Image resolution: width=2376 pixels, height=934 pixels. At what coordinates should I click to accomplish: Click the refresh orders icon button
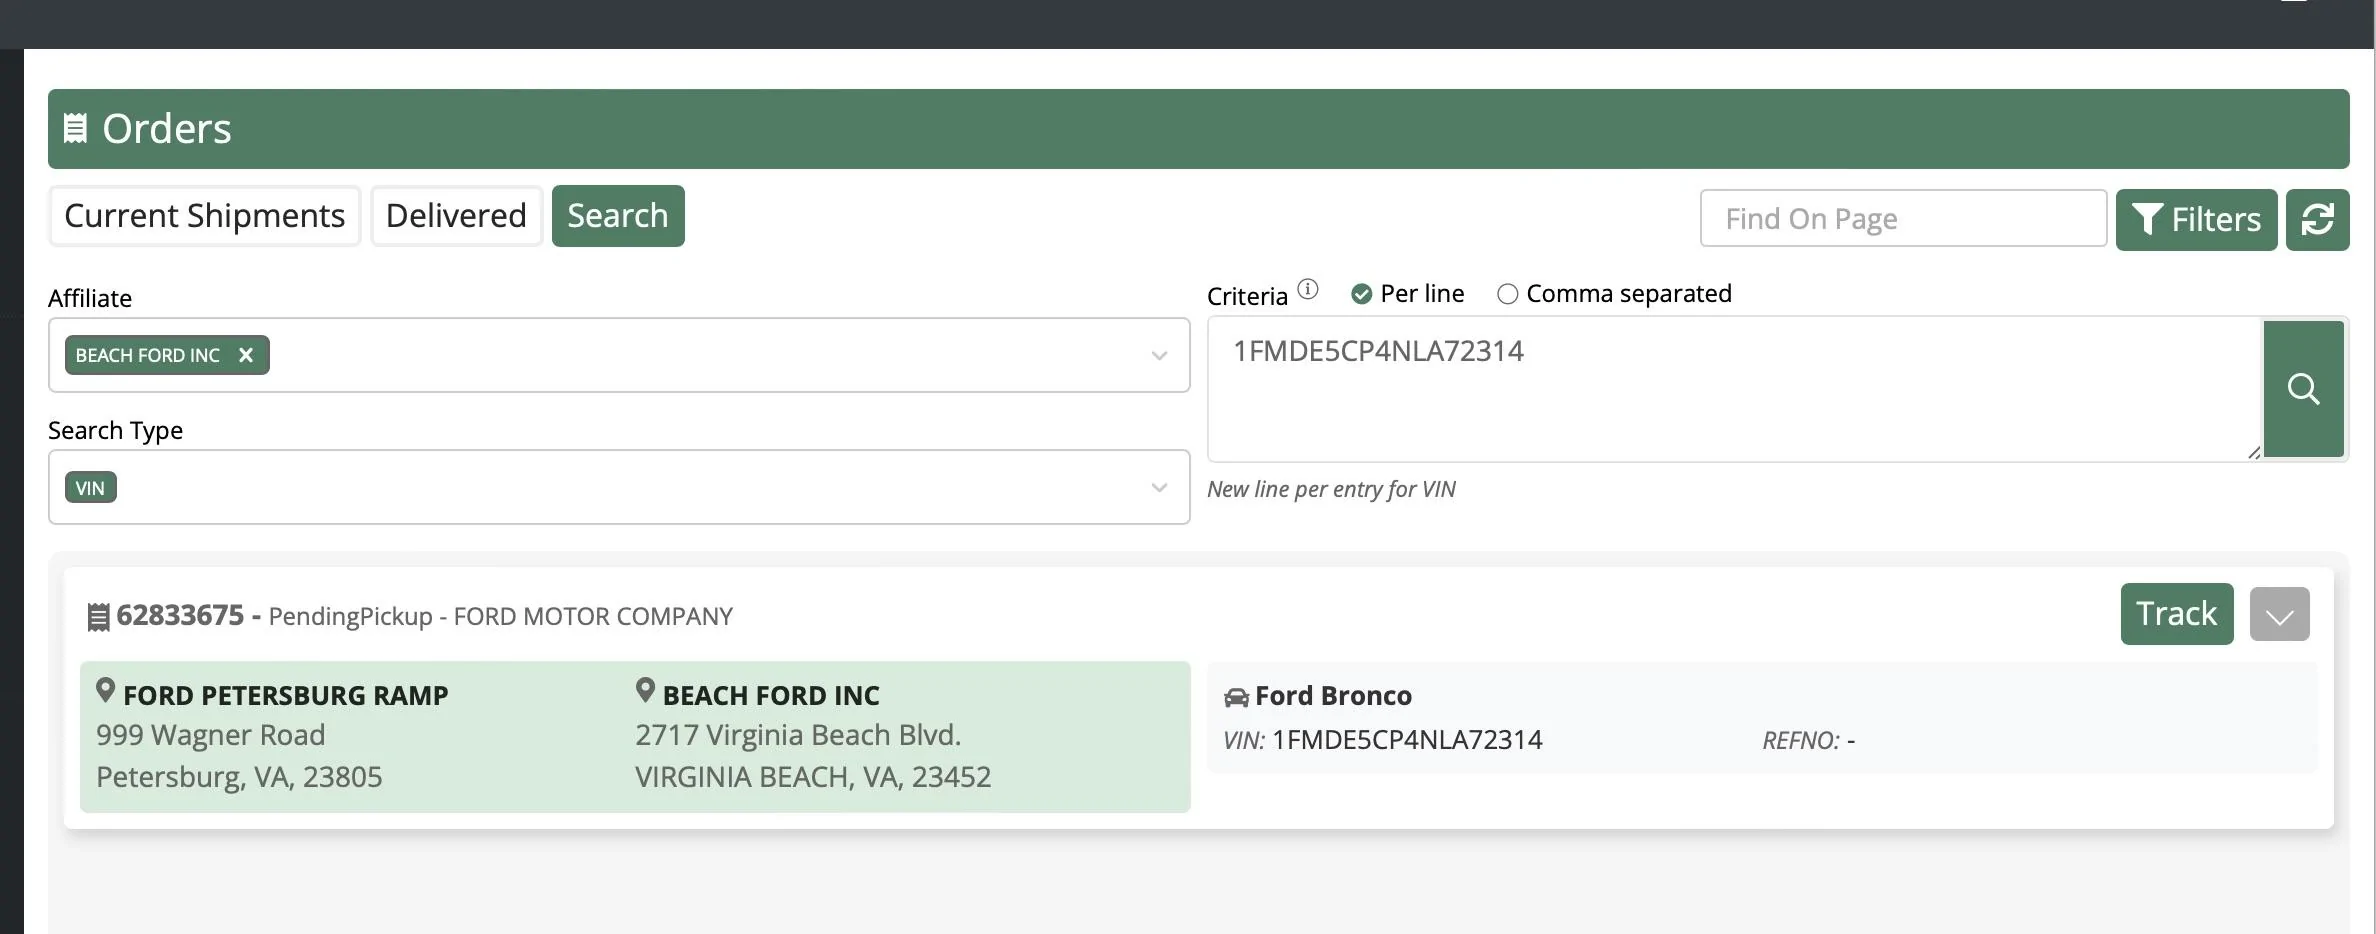(2317, 219)
